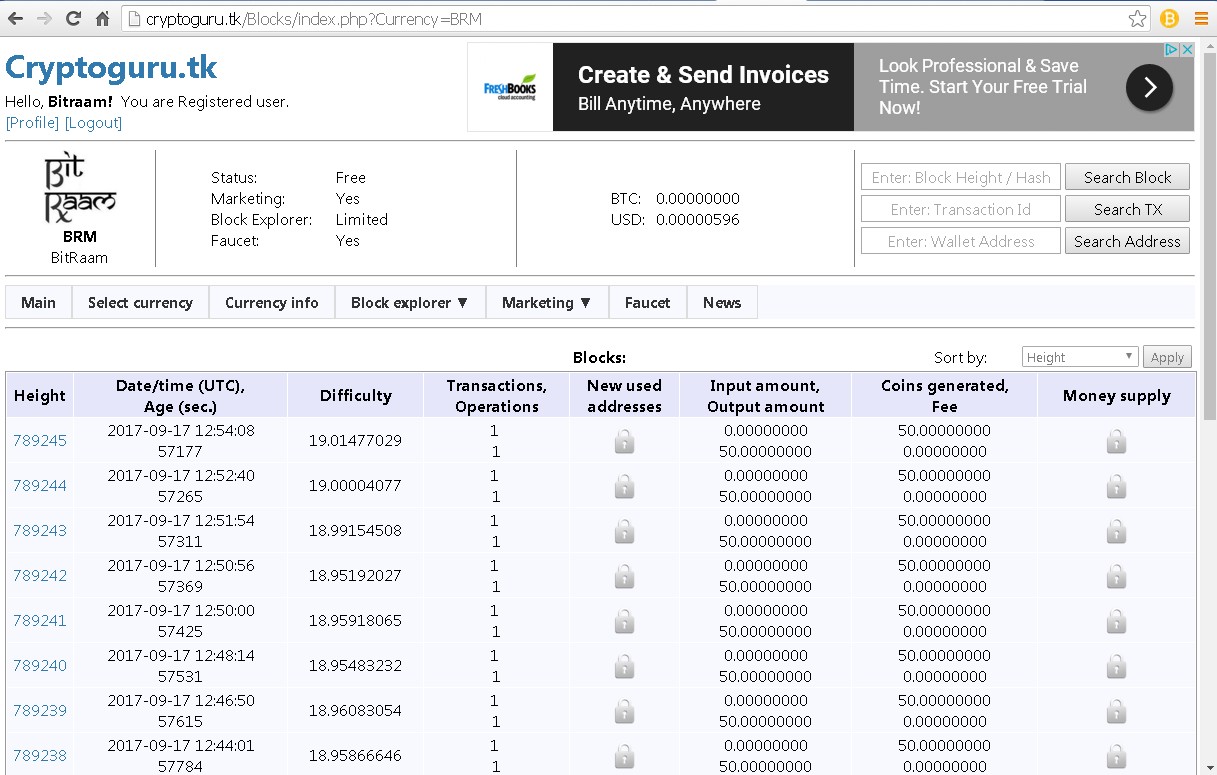Image resolution: width=1217 pixels, height=775 pixels.
Task: Focus the Block Height / Hash field
Action: click(x=960, y=177)
